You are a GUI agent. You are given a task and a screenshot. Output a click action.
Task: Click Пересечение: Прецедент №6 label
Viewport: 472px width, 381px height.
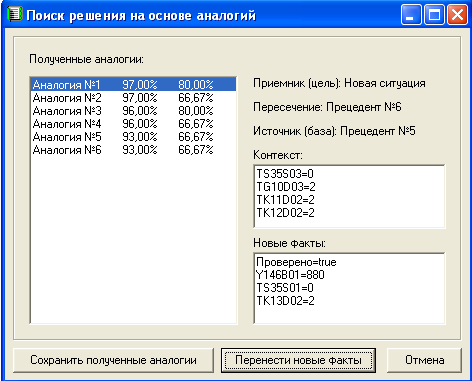(327, 107)
